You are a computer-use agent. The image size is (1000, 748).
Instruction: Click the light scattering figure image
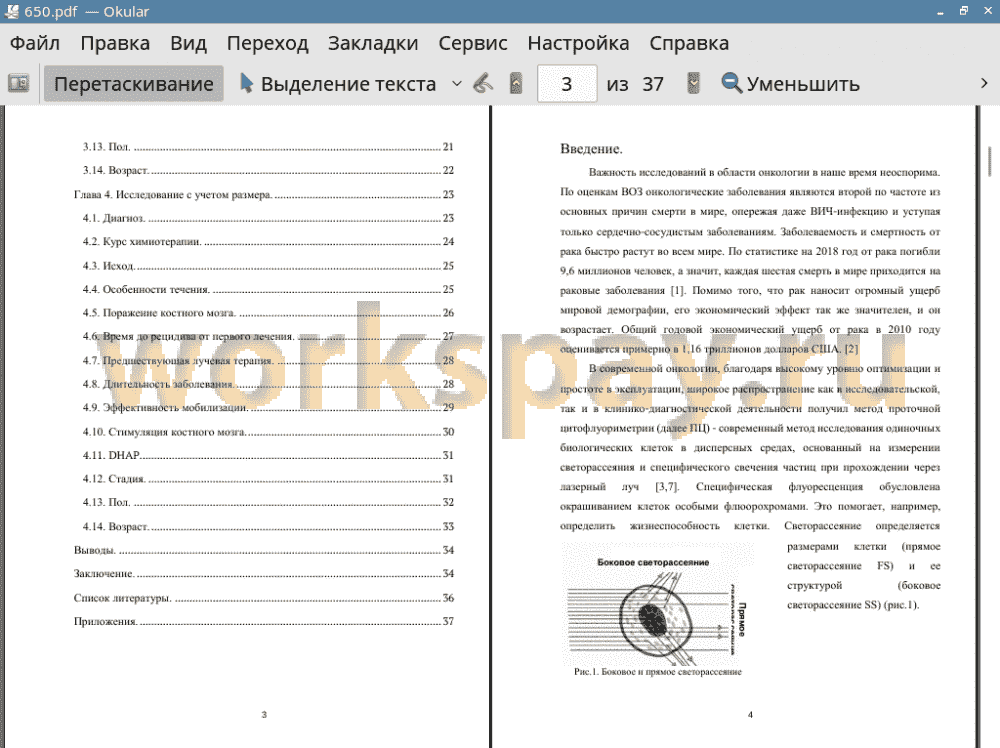tap(657, 604)
